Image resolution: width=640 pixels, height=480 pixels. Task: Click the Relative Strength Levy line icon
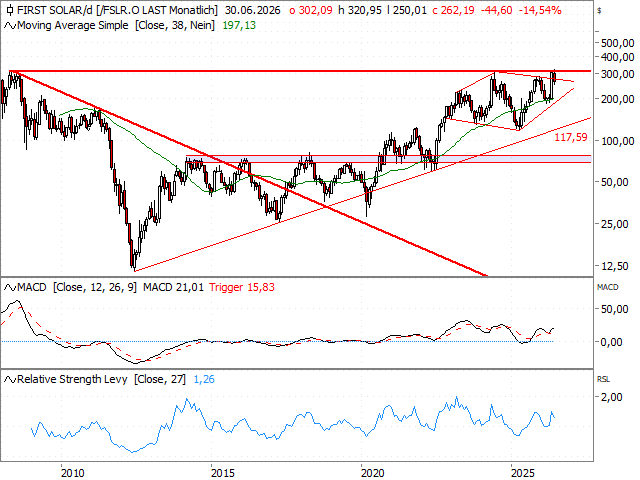[10, 380]
